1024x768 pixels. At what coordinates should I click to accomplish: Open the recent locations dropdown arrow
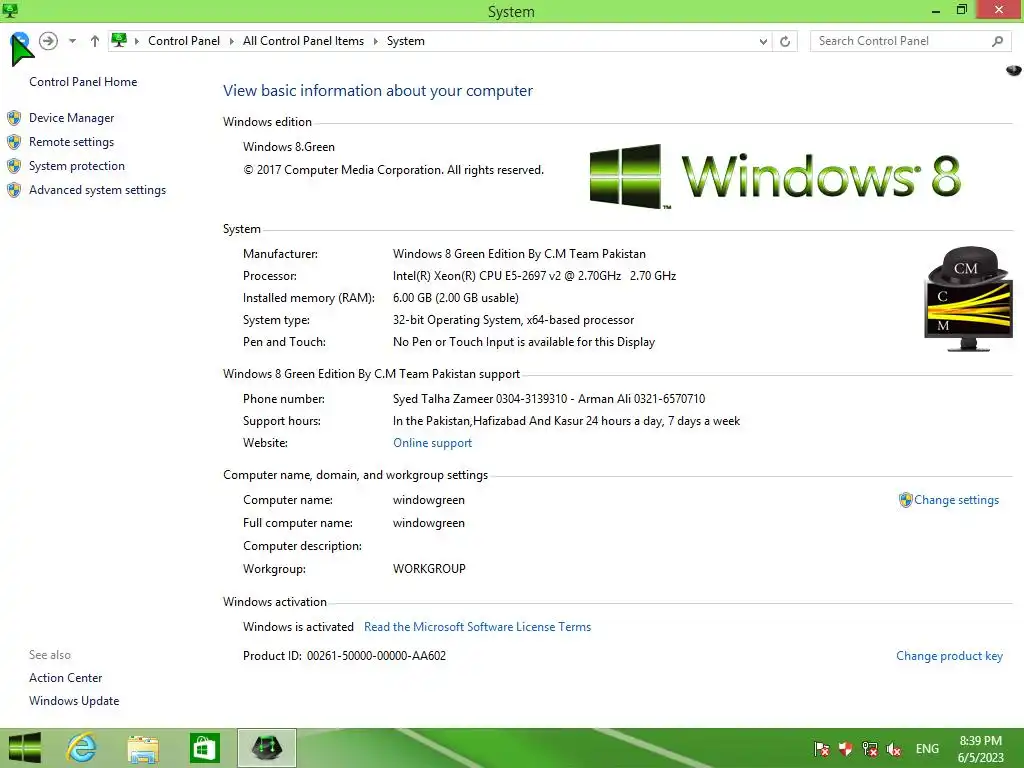72,41
